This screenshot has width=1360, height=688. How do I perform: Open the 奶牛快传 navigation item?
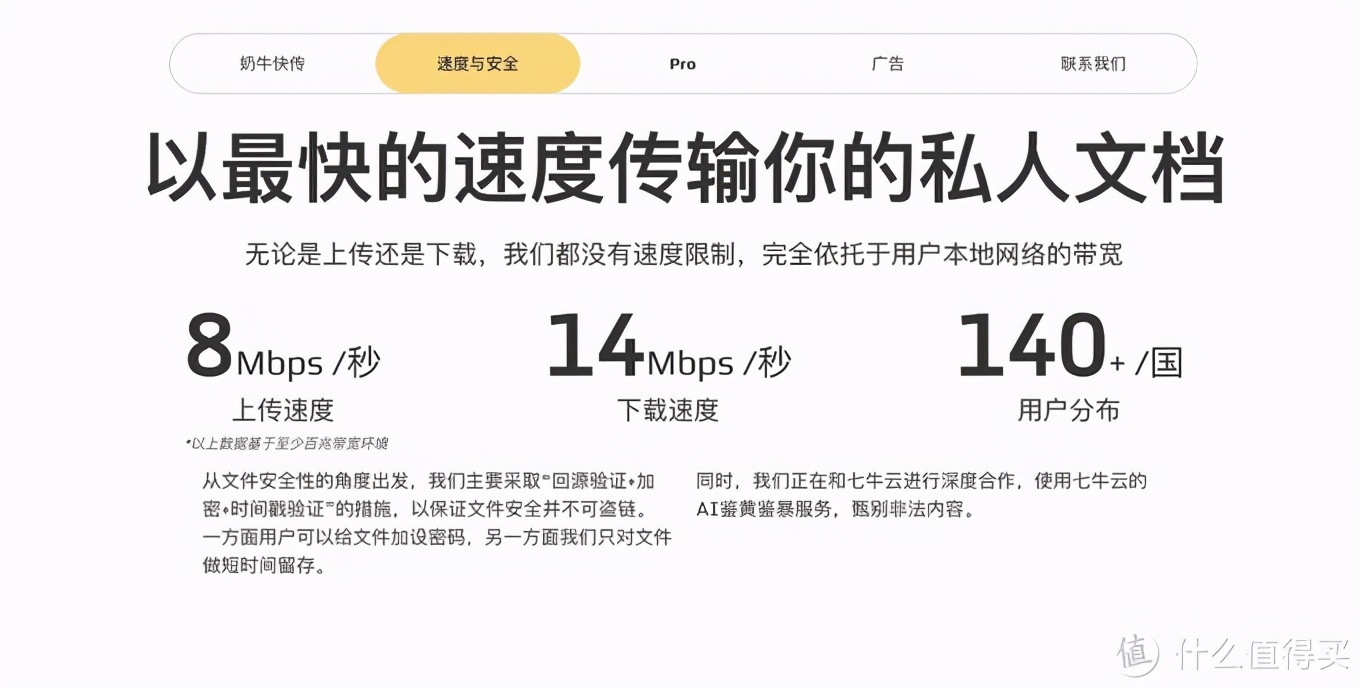click(x=274, y=63)
